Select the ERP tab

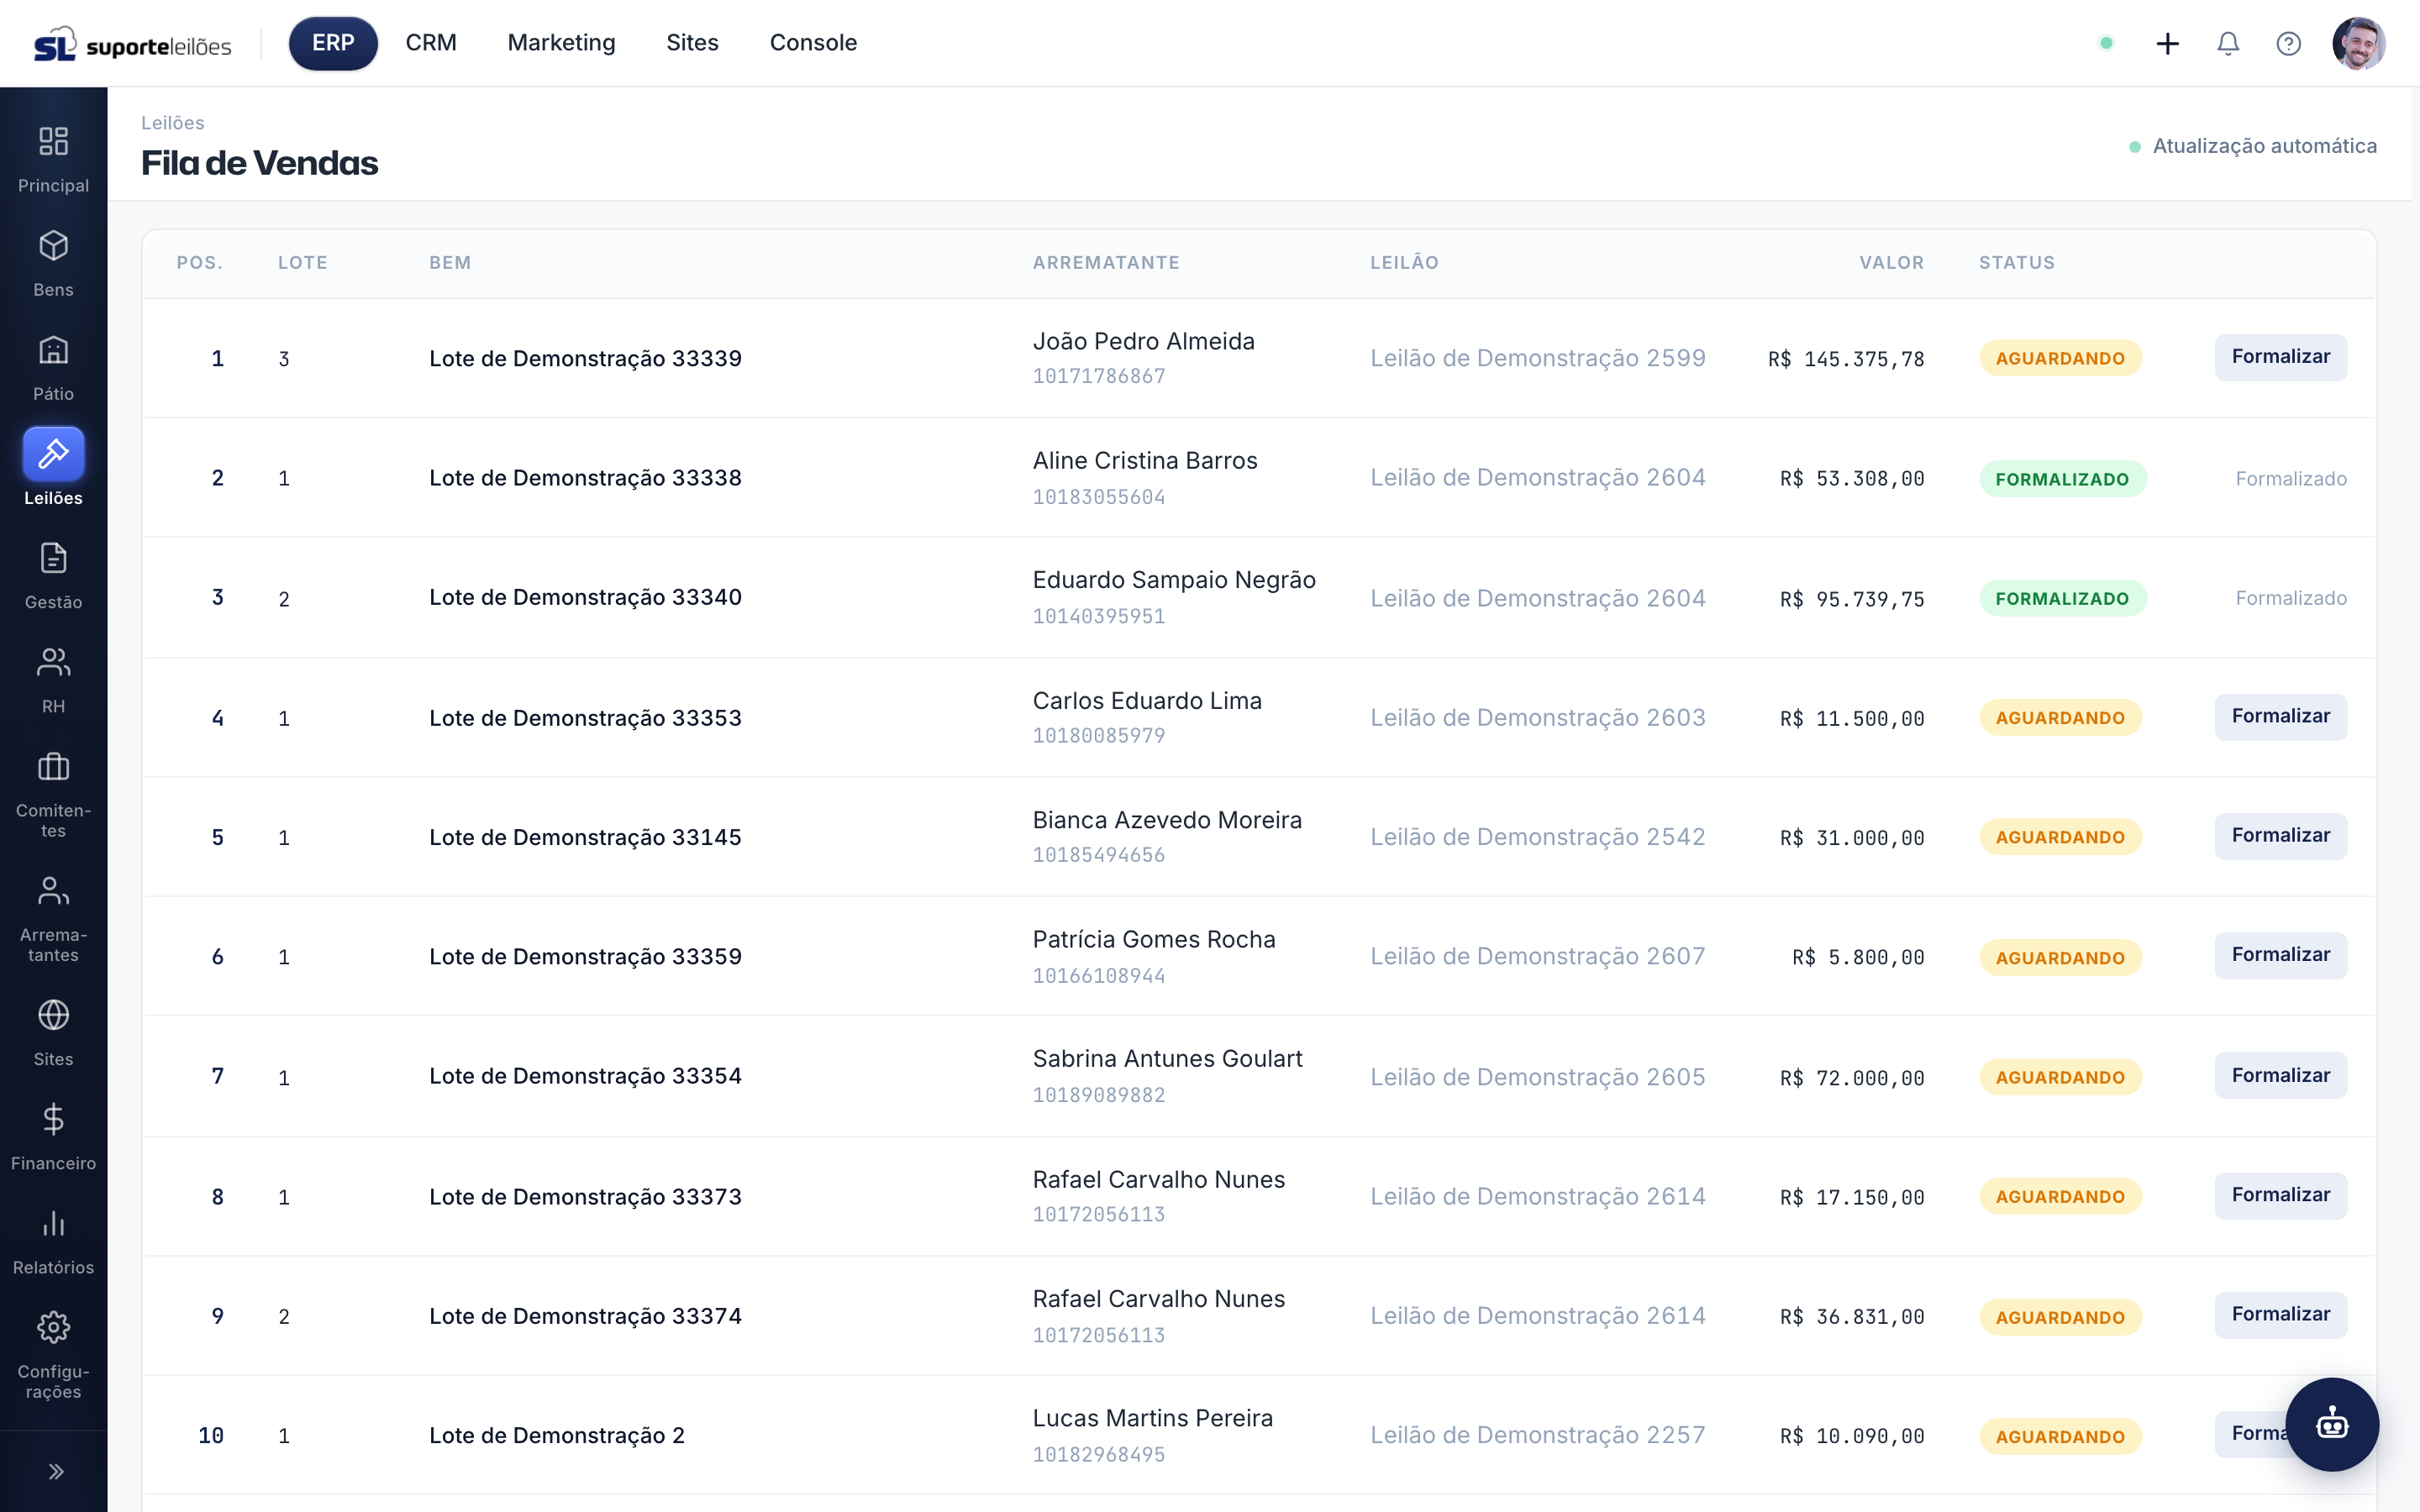333,43
